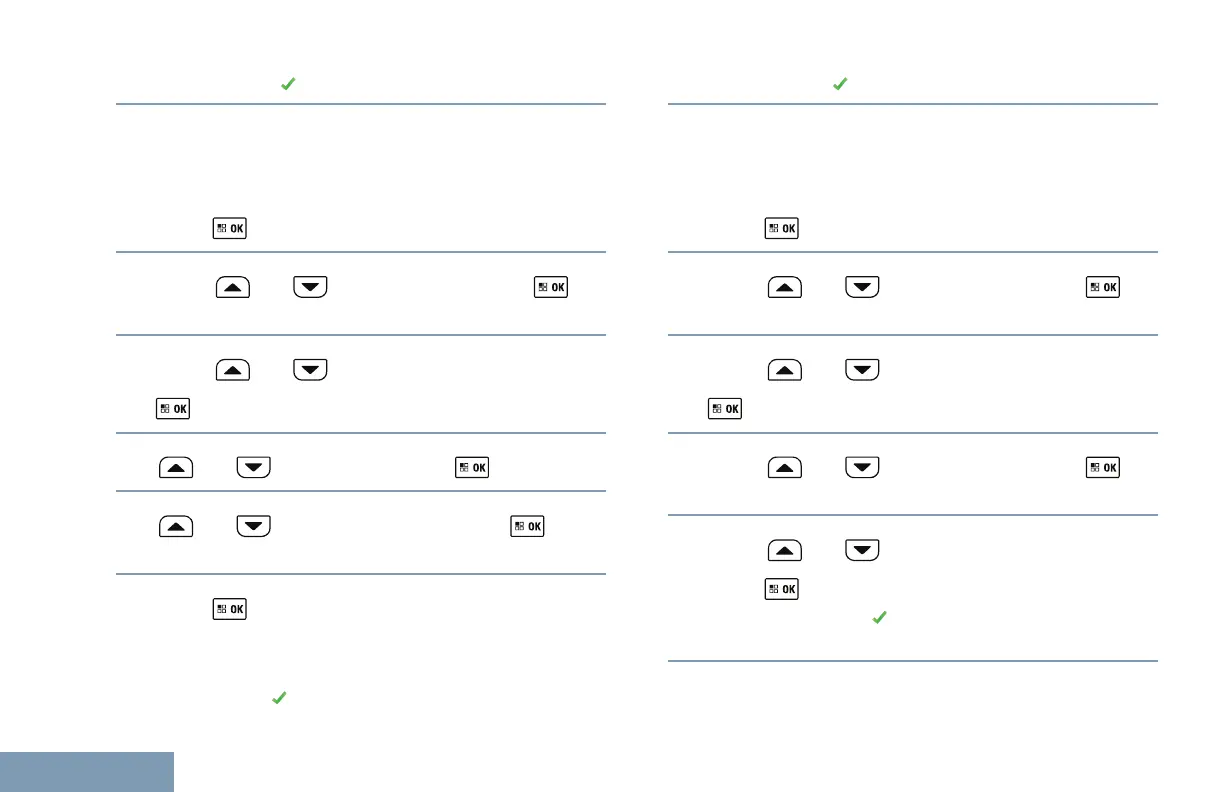
Task: Click the OK key ending left column's second step
Action: (552, 288)
